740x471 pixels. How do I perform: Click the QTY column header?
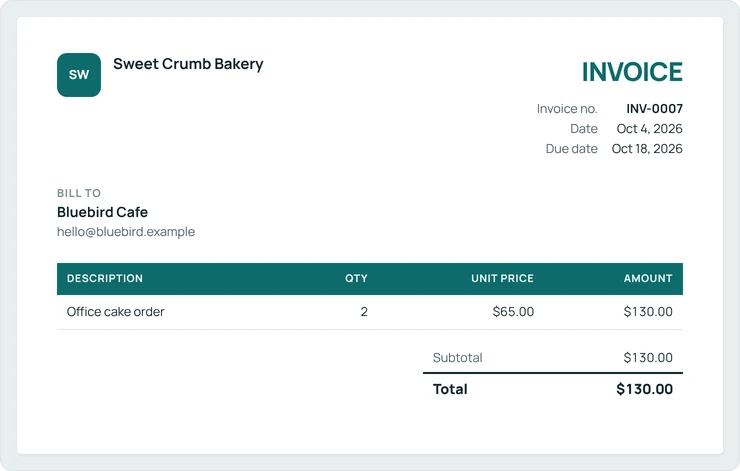pos(356,278)
